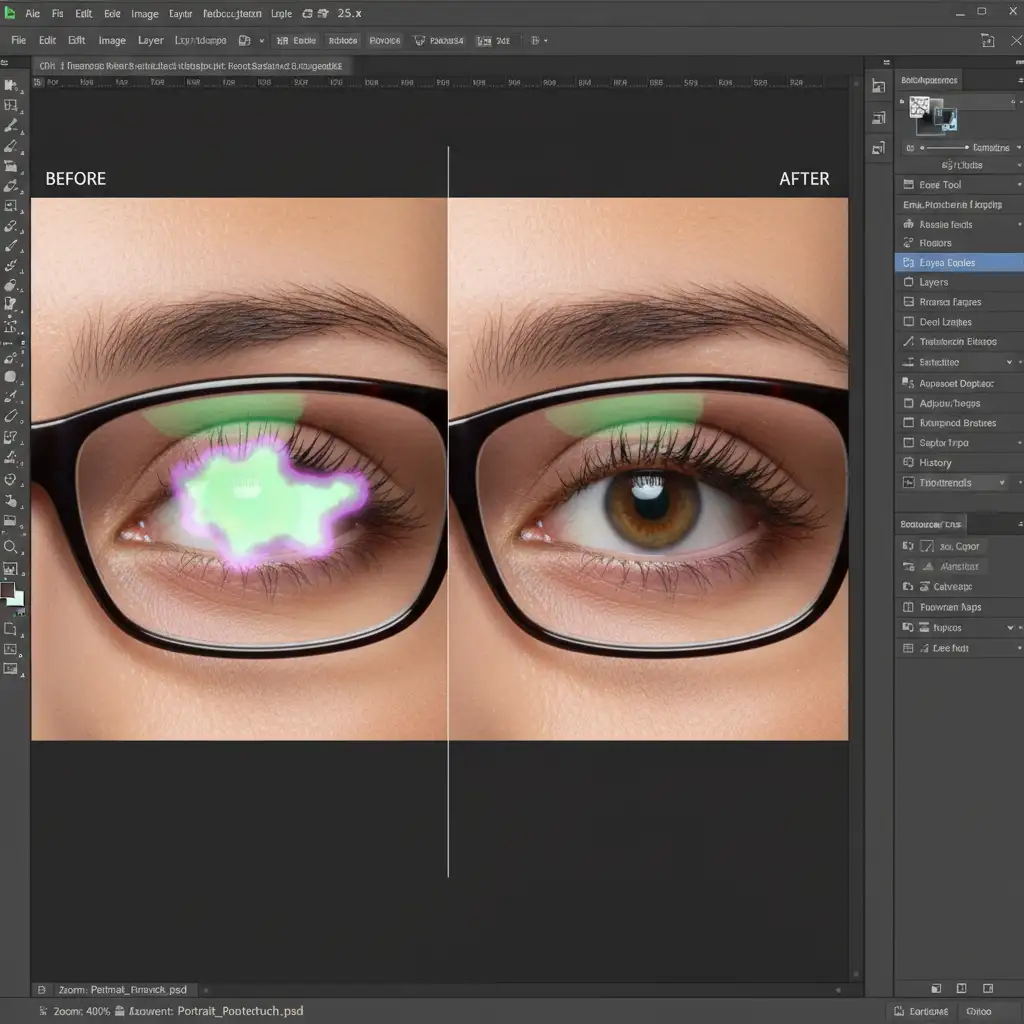Click the History panel icon
The height and width of the screenshot is (1024, 1024).
[908, 463]
